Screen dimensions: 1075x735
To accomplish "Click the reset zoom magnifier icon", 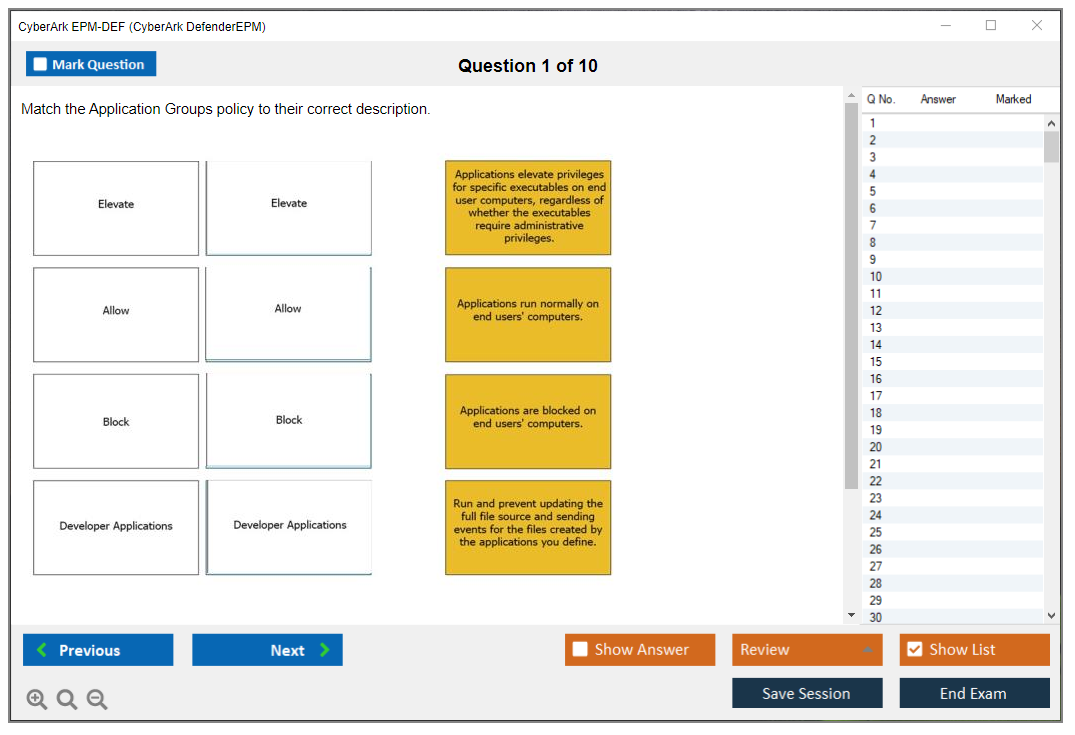I will pyautogui.click(x=67, y=699).
